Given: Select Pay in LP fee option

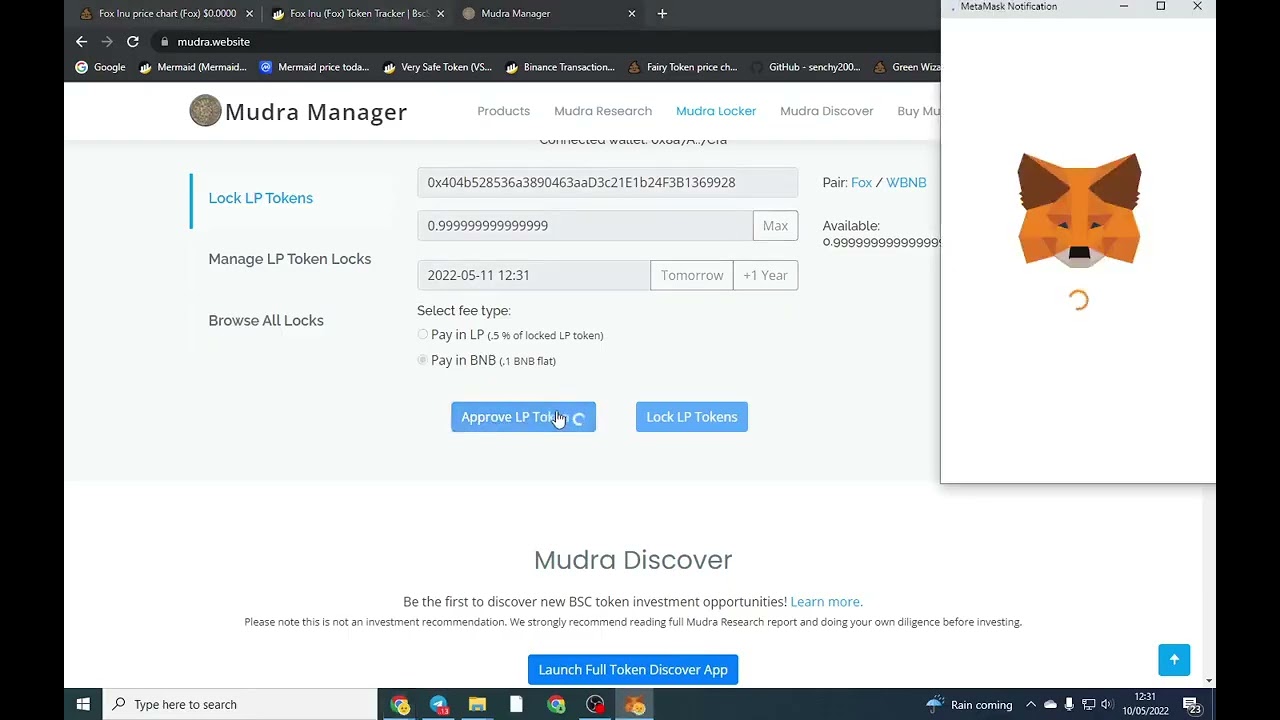Looking at the screenshot, I should point(423,334).
